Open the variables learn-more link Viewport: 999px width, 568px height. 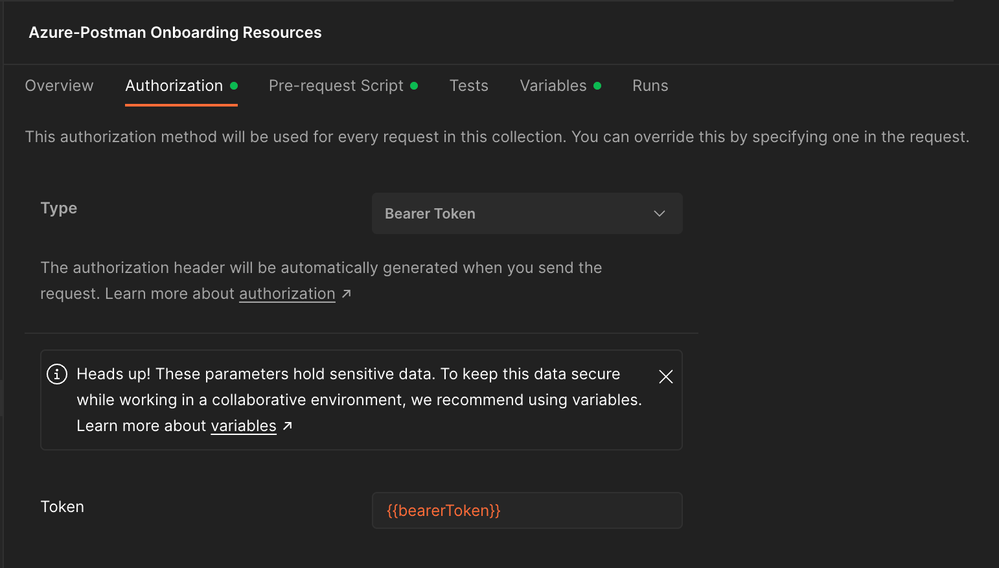(243, 426)
